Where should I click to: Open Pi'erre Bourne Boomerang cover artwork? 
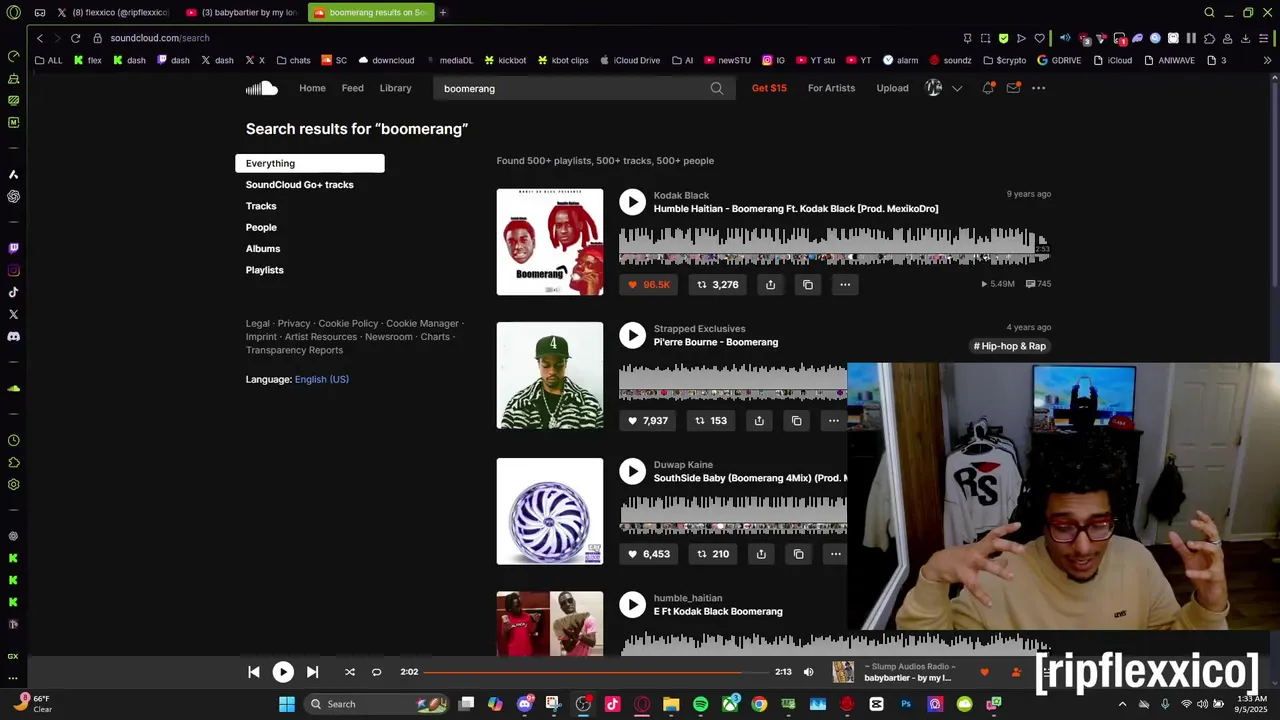point(550,375)
